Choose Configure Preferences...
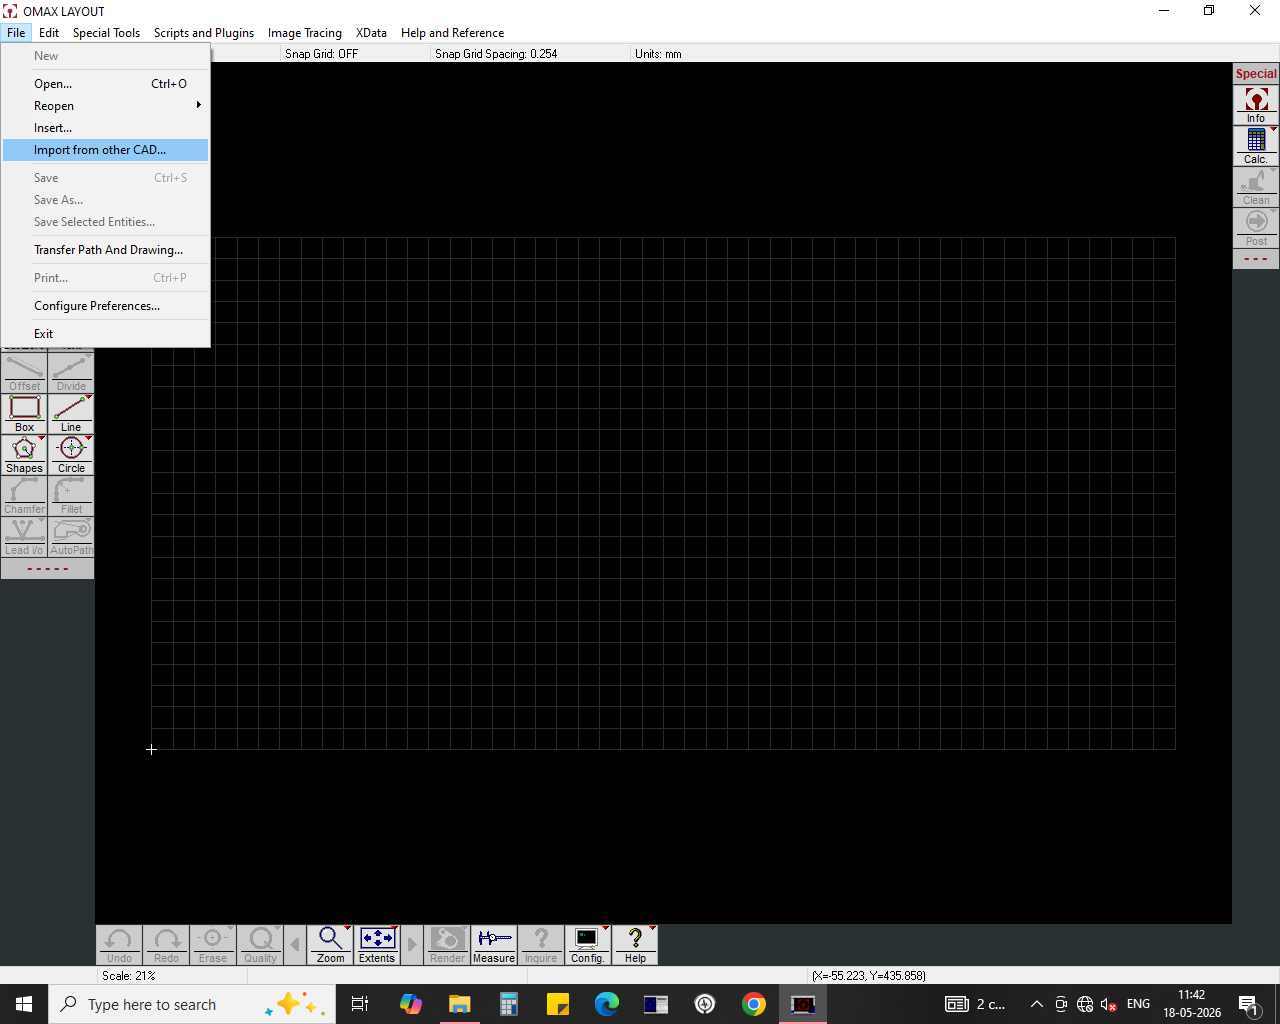1280x1024 pixels. click(105, 306)
